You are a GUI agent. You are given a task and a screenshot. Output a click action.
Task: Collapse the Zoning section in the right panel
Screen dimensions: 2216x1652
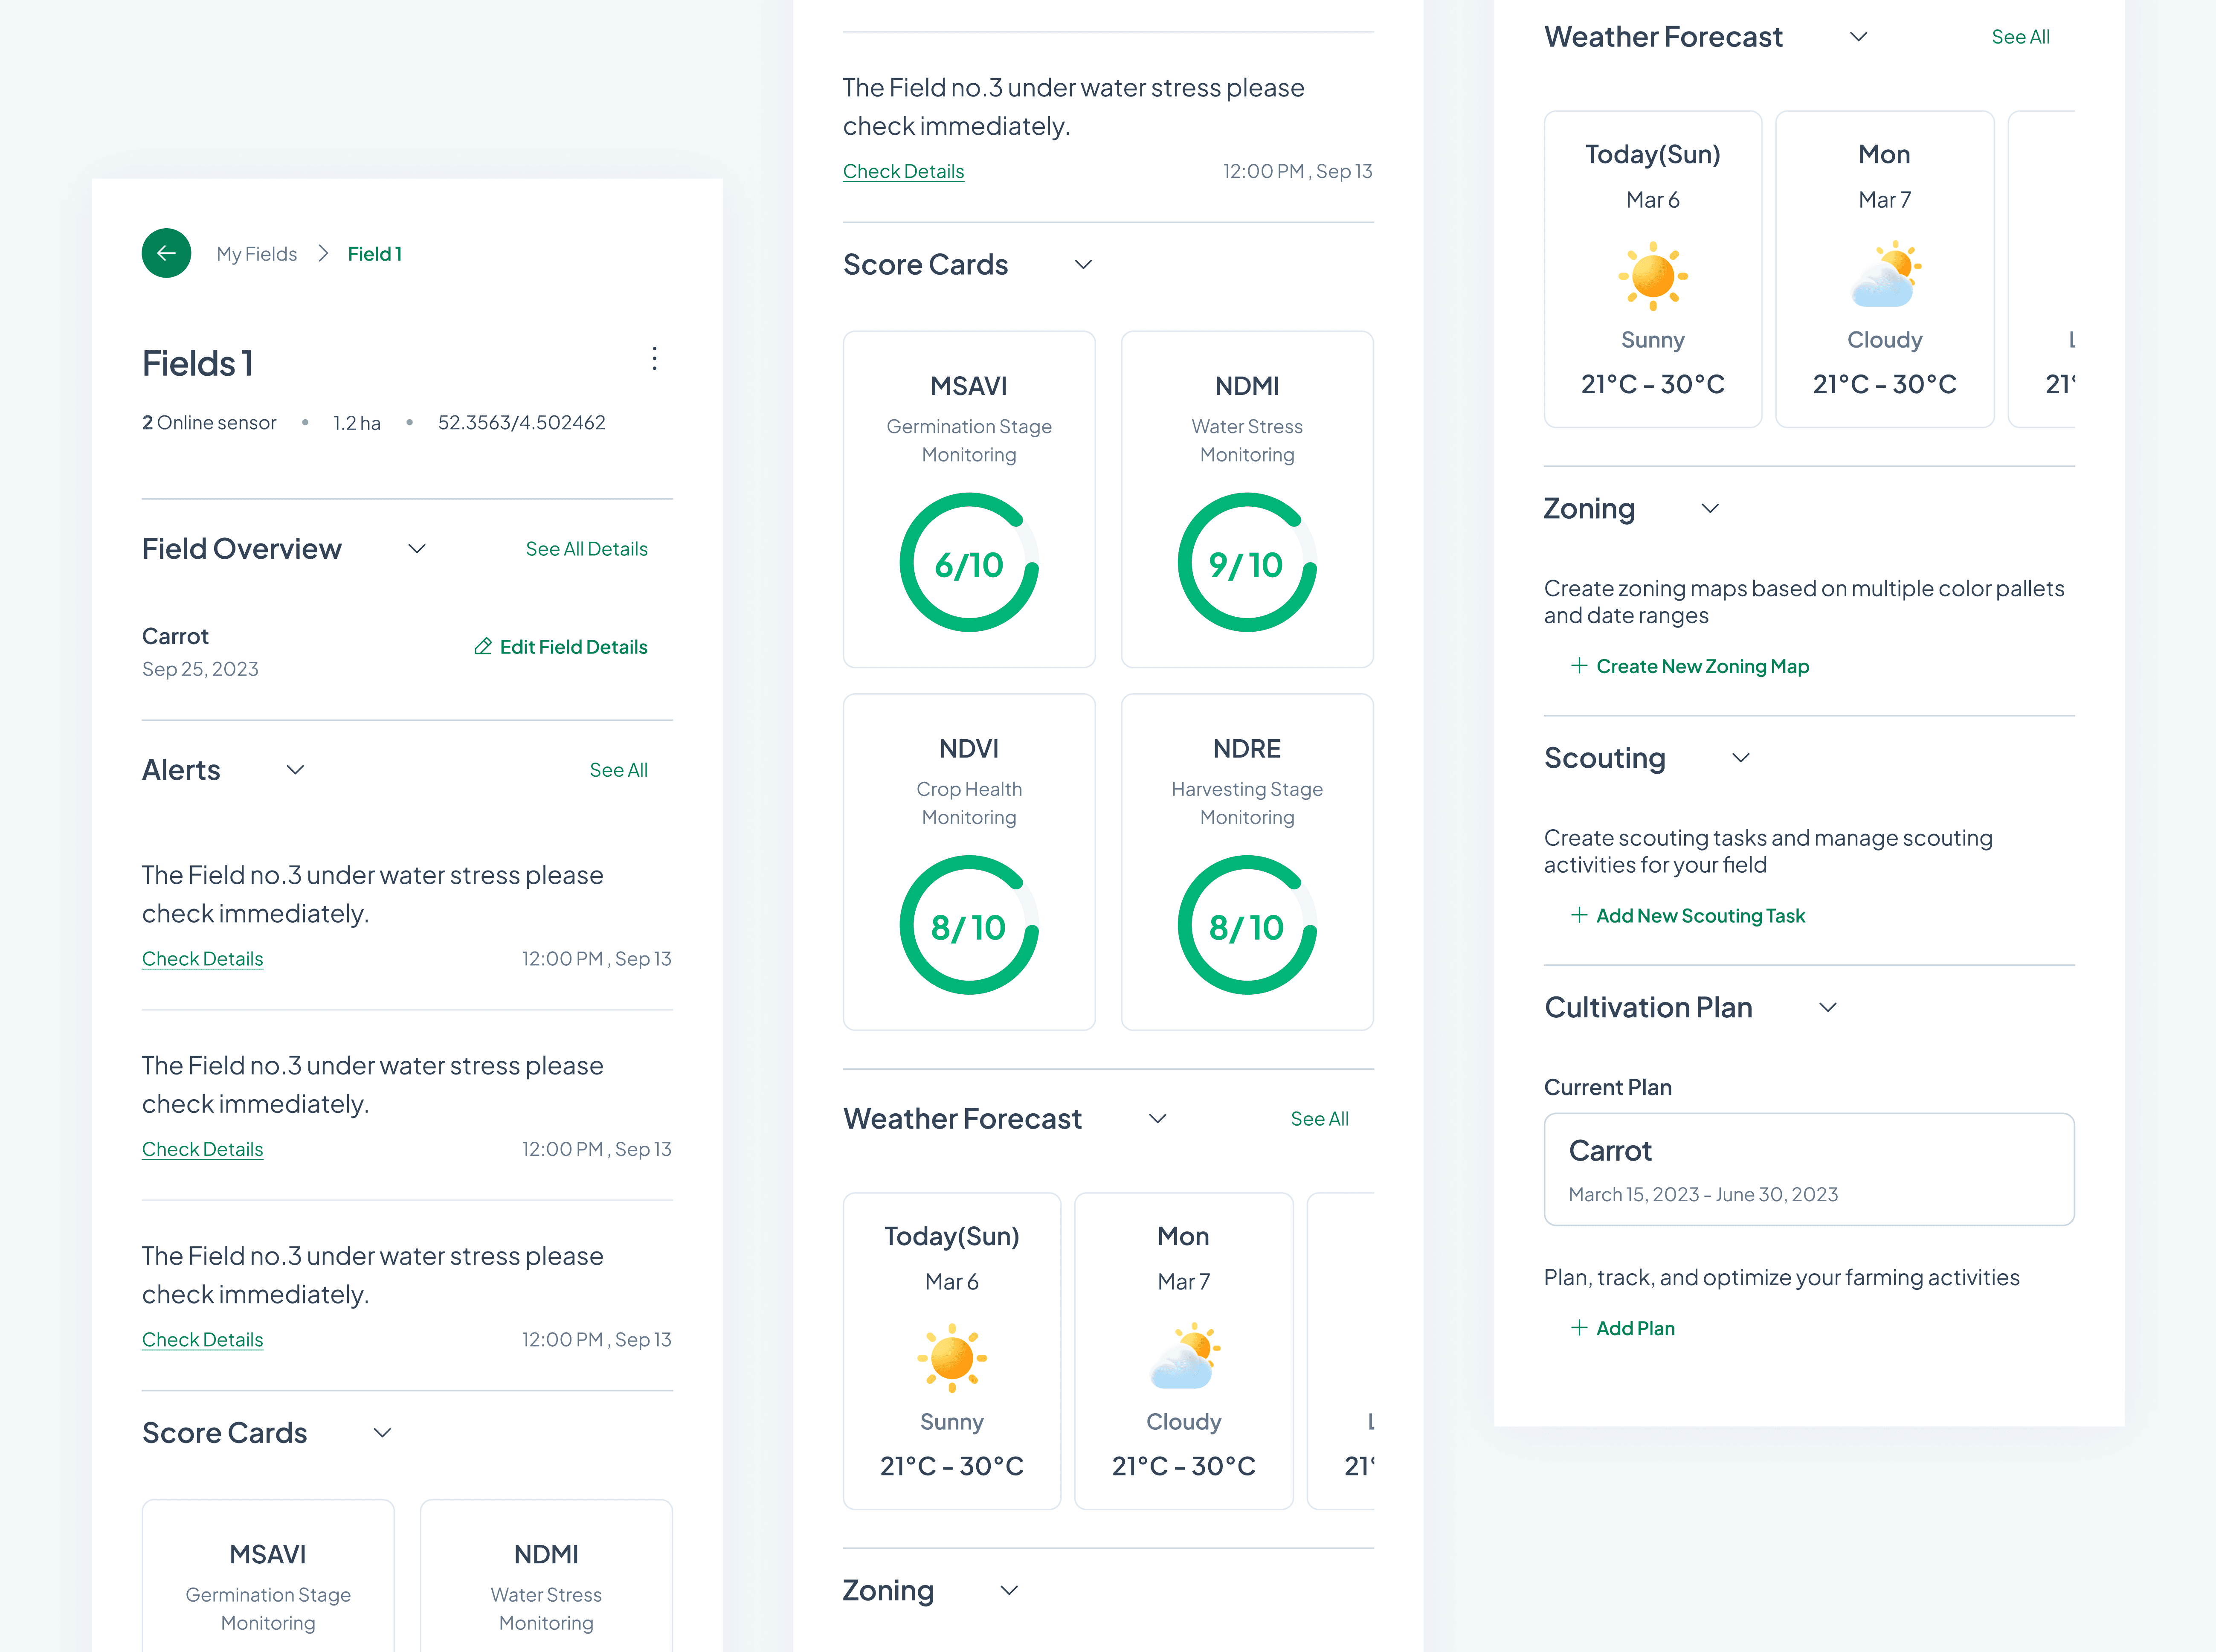pos(1710,509)
